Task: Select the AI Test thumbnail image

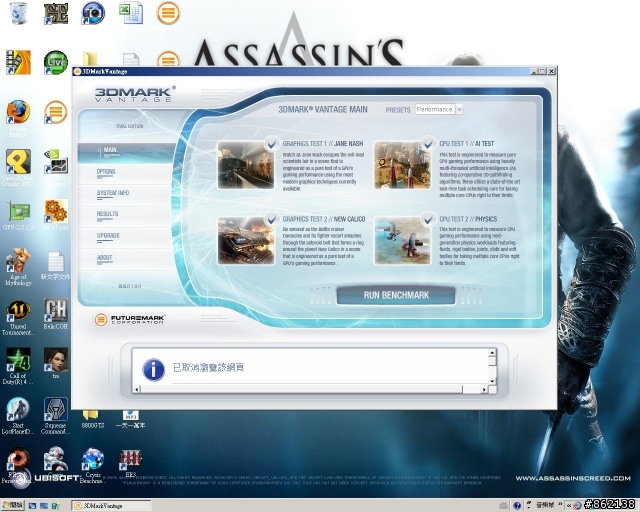Action: tap(402, 165)
